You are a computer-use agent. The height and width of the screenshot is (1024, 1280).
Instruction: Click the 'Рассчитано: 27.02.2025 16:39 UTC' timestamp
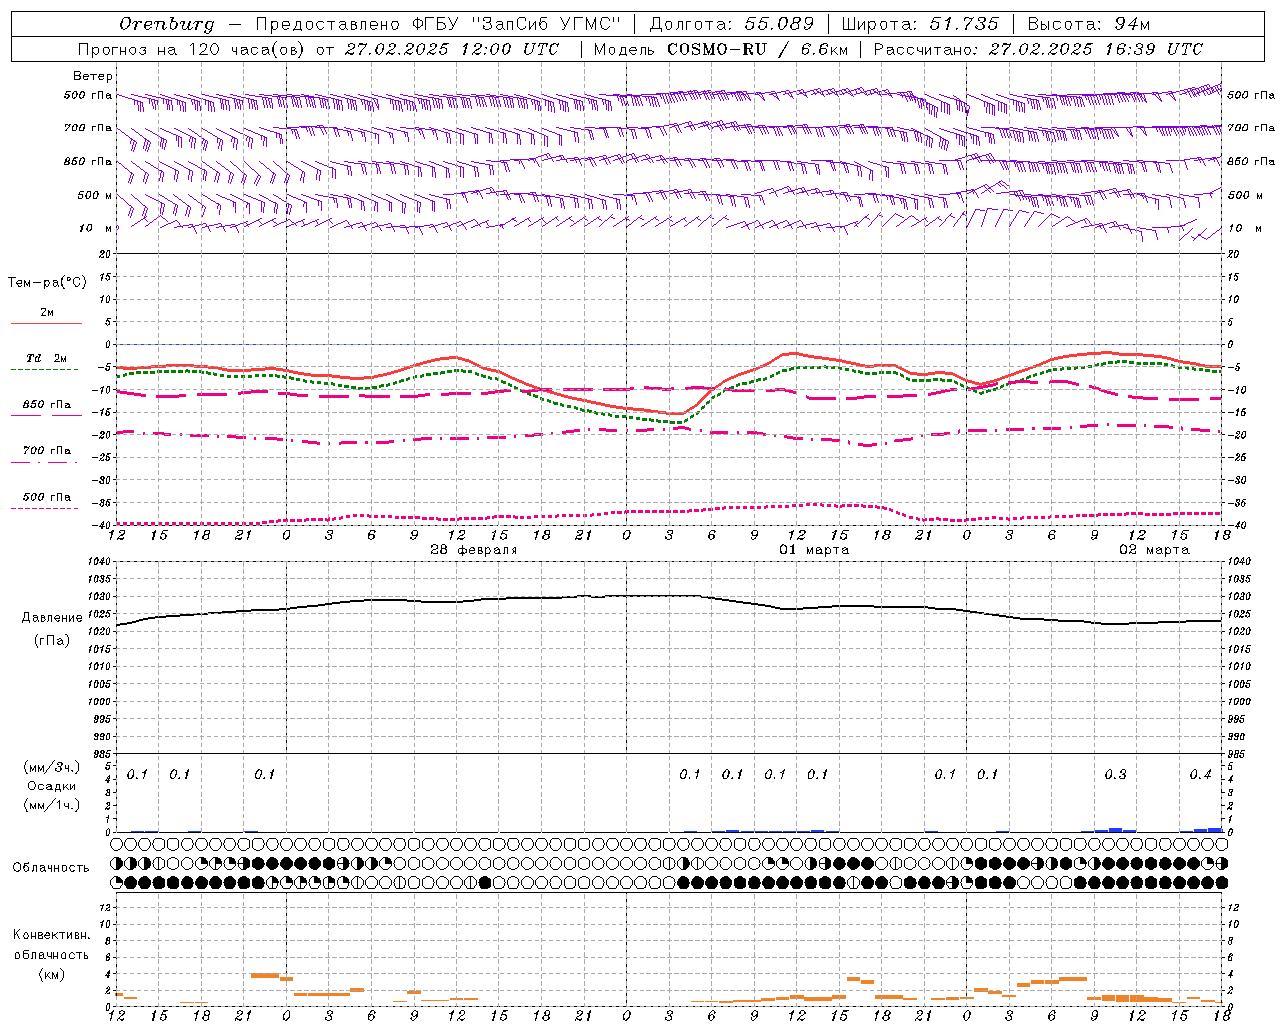point(1038,49)
